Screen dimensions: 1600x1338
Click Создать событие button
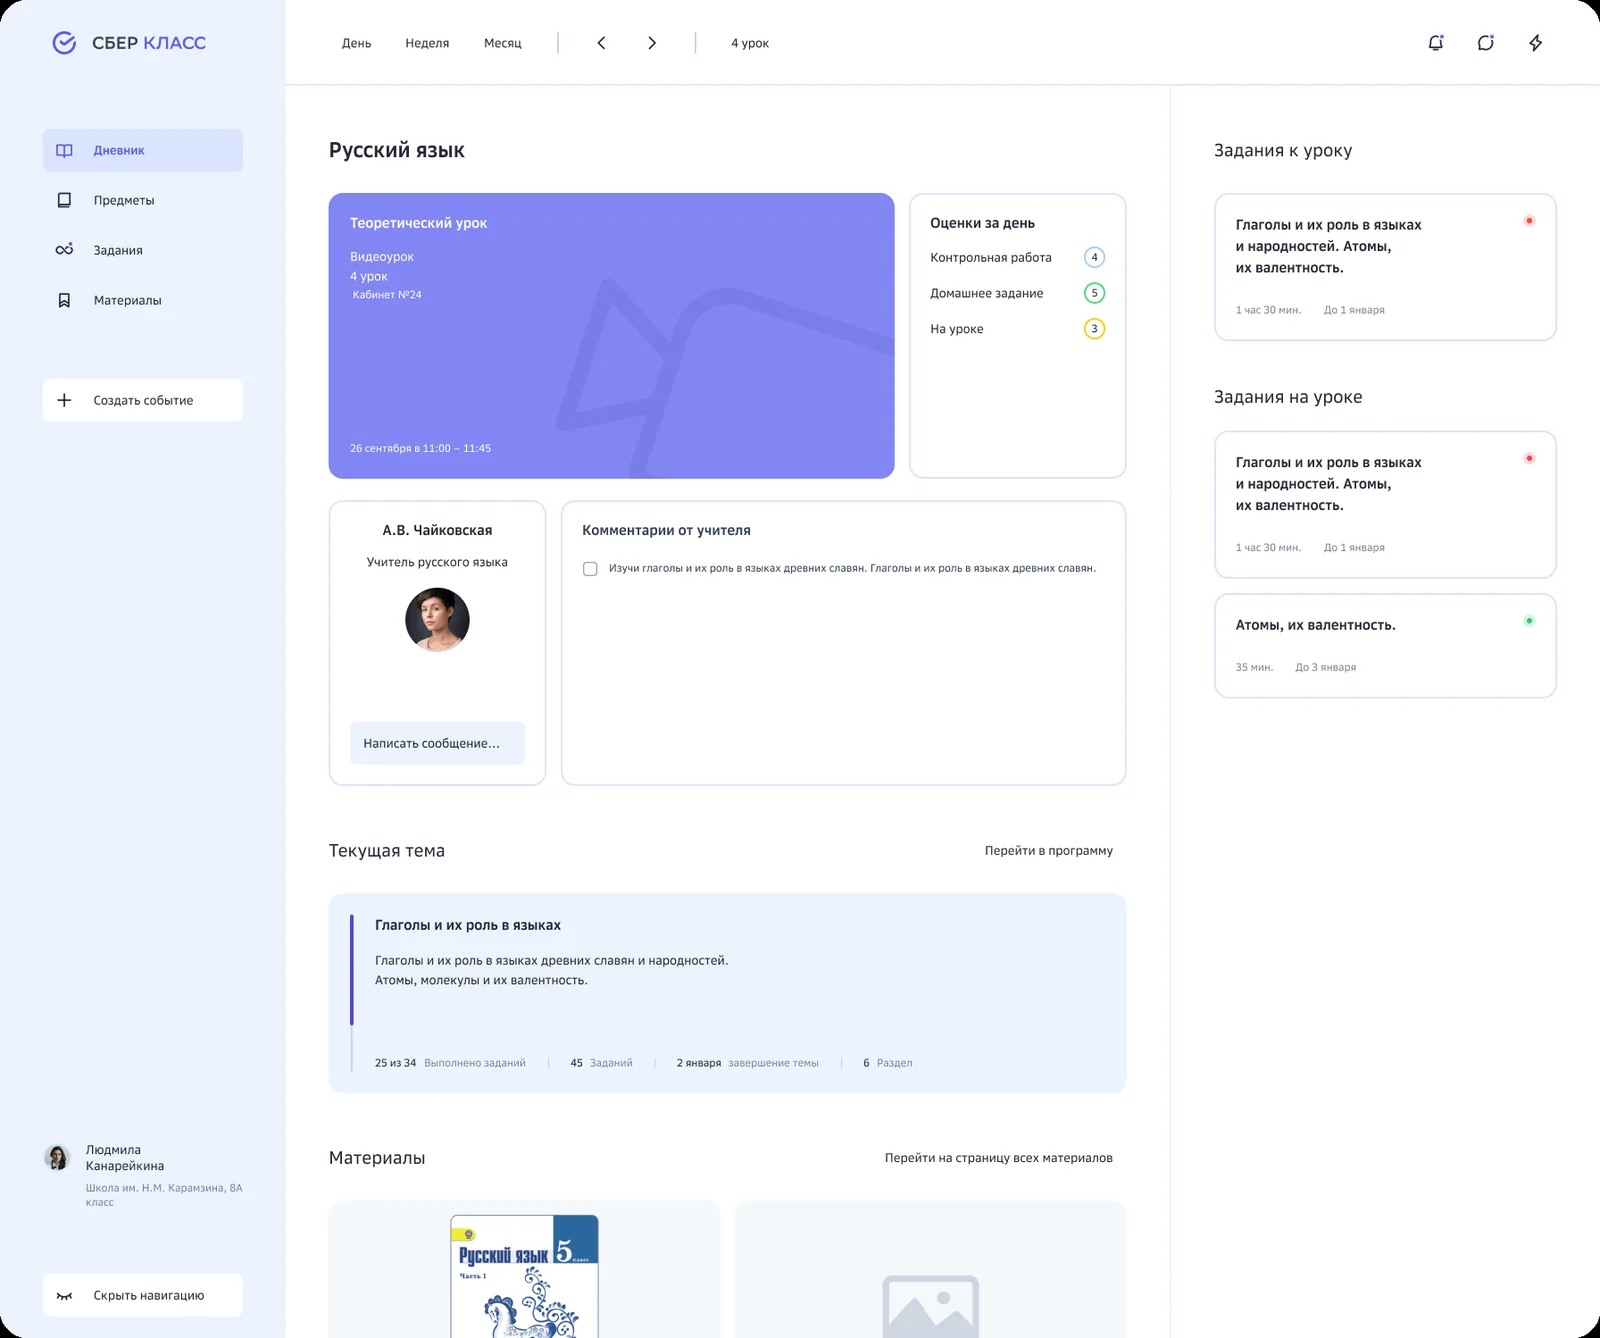[143, 400]
